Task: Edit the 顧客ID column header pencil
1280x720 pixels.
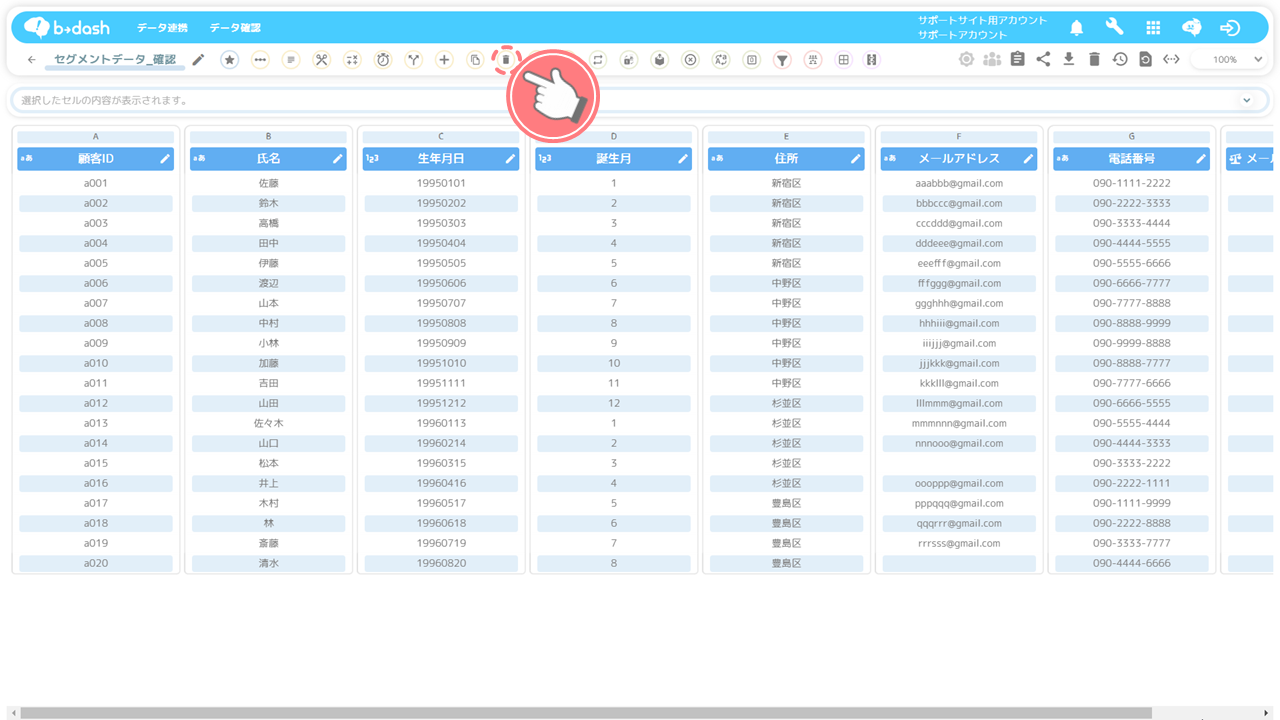Action: [165, 158]
